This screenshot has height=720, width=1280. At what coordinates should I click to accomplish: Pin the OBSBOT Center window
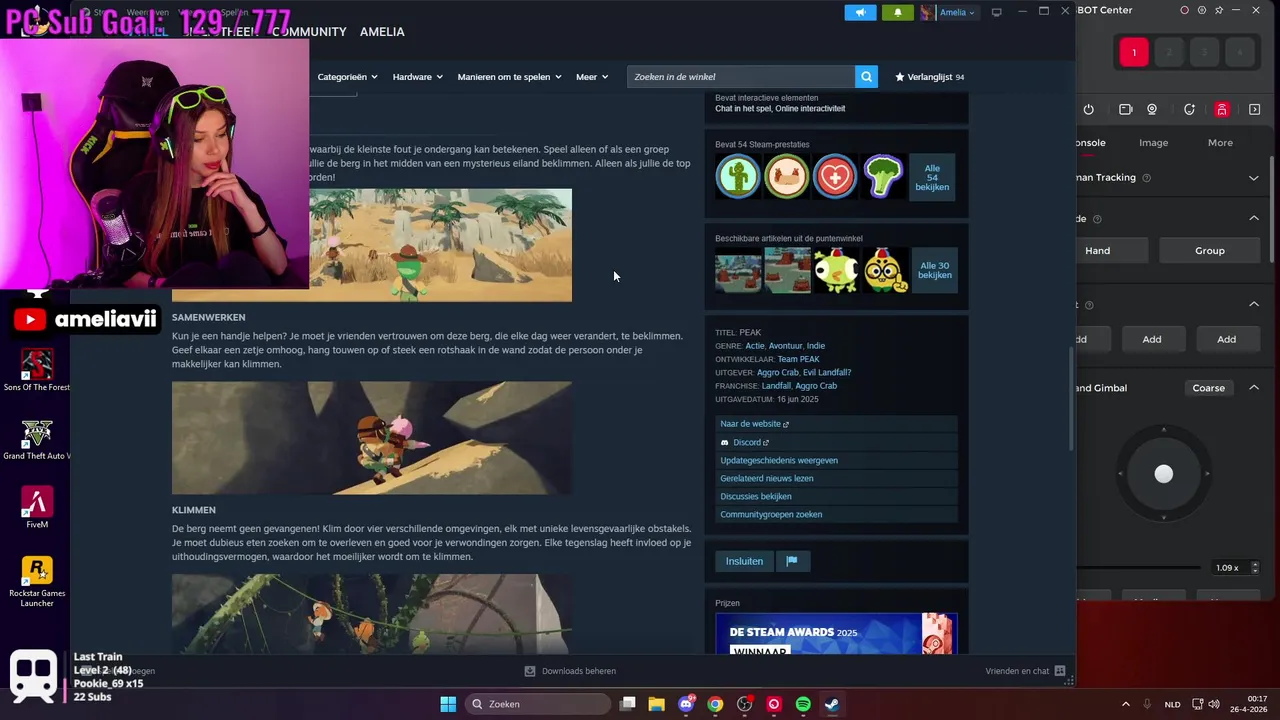pos(1218,10)
